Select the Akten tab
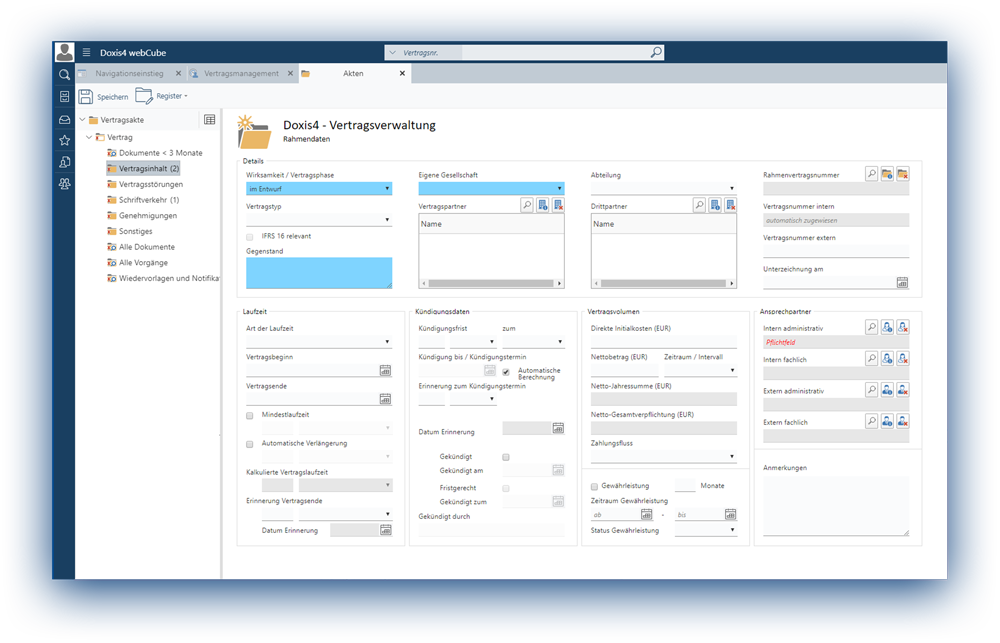This screenshot has height=643, width=1000. pyautogui.click(x=353, y=73)
